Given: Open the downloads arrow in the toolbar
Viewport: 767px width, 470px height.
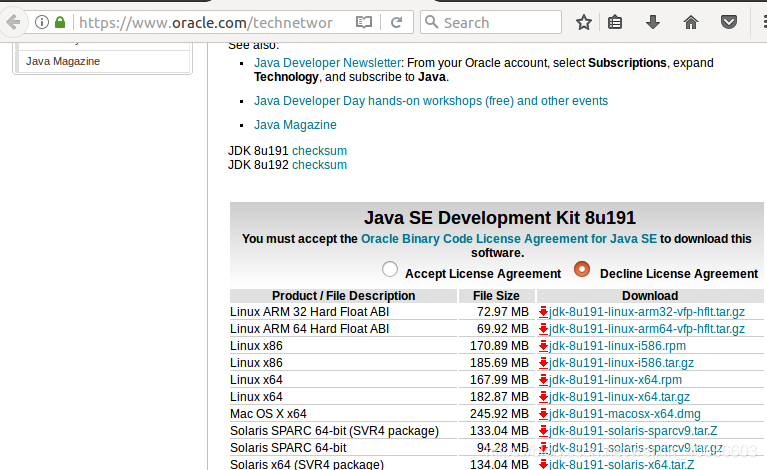Looking at the screenshot, I should [653, 22].
